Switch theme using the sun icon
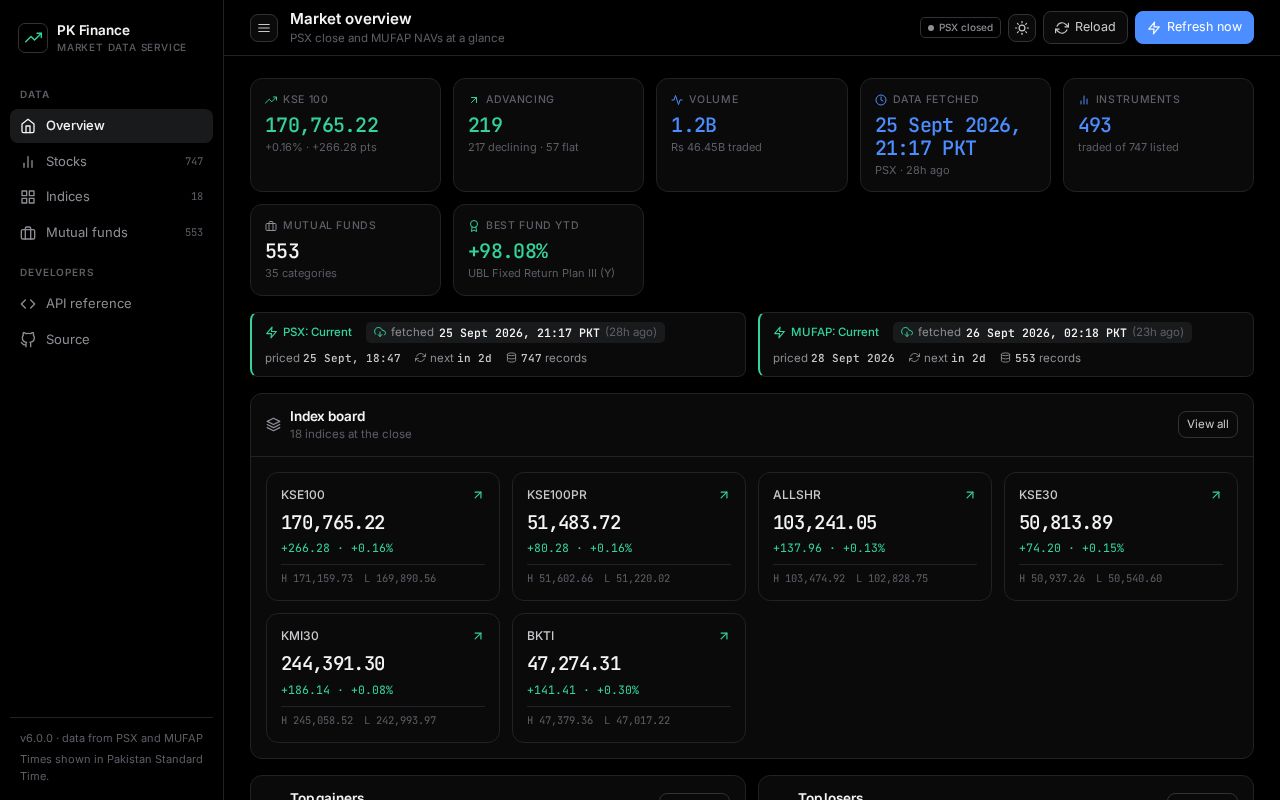Screen dimensions: 1280x800 1022,28
